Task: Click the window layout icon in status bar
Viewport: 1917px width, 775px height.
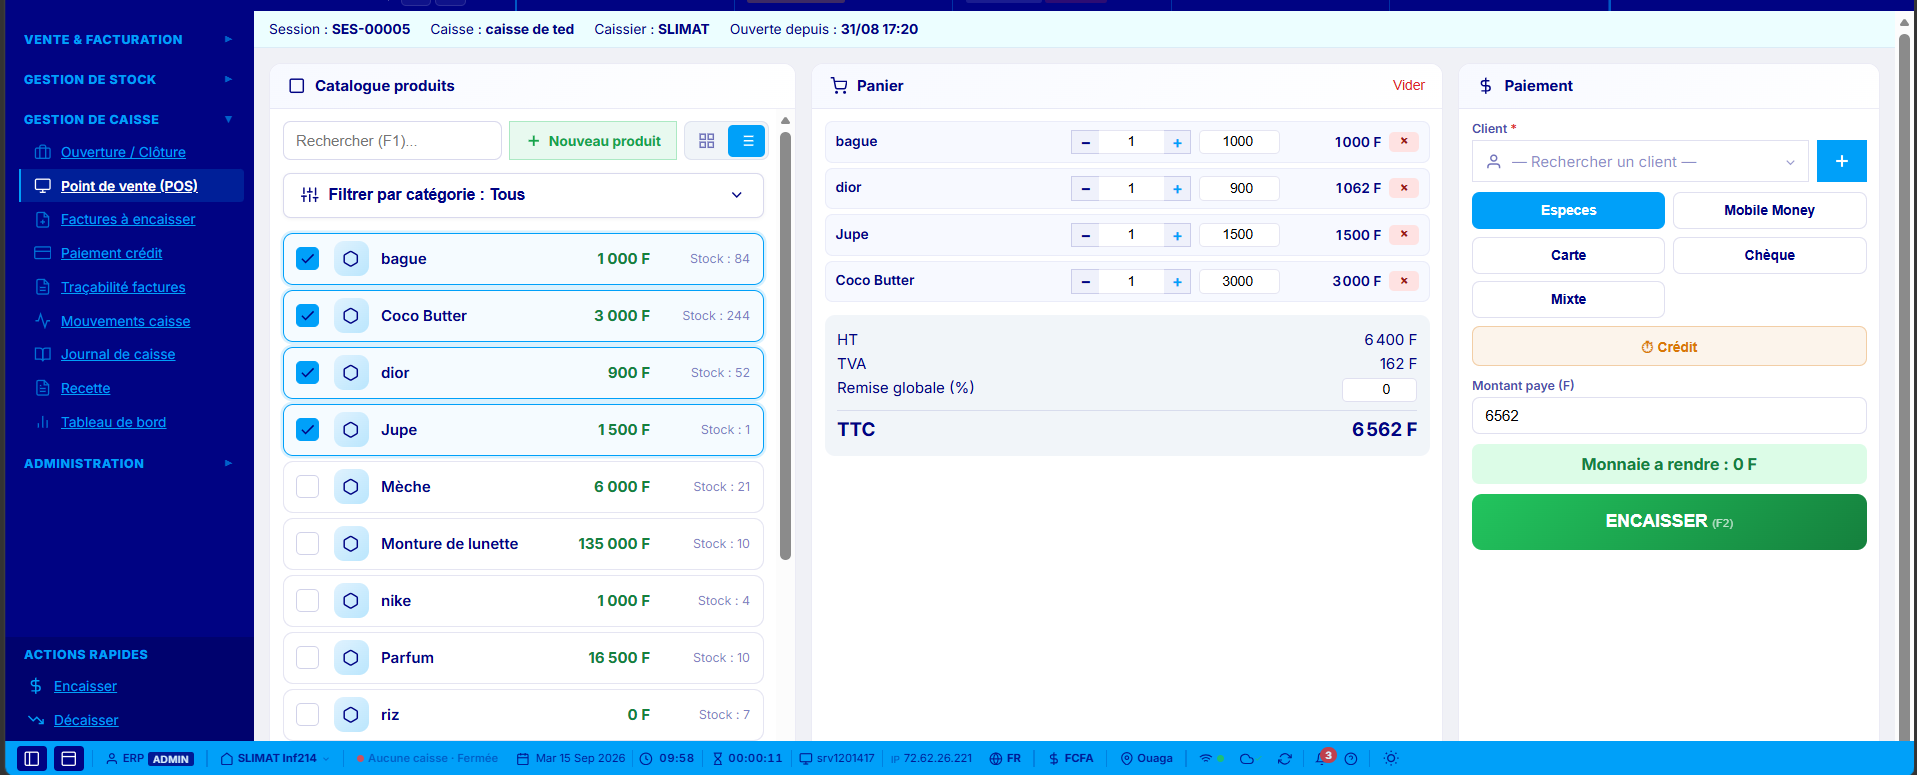Action: [x=69, y=759]
